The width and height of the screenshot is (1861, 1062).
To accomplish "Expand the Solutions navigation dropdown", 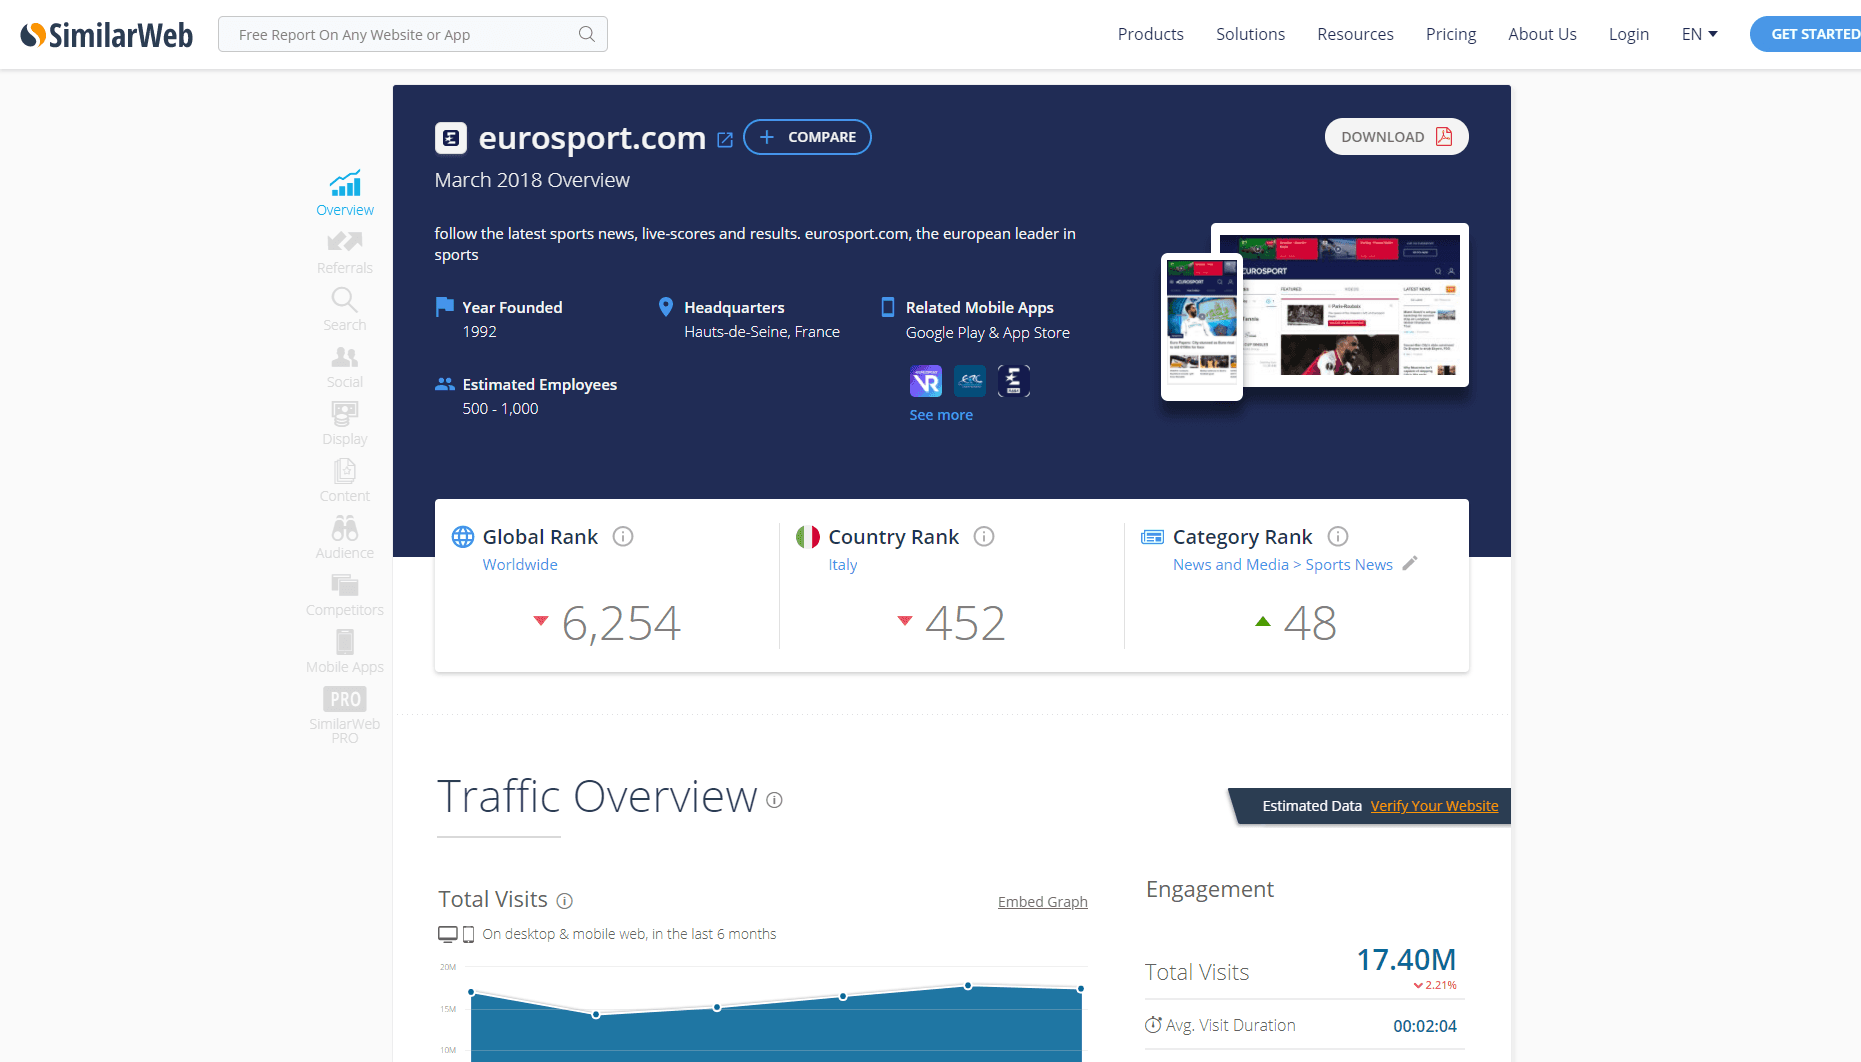I will point(1250,33).
